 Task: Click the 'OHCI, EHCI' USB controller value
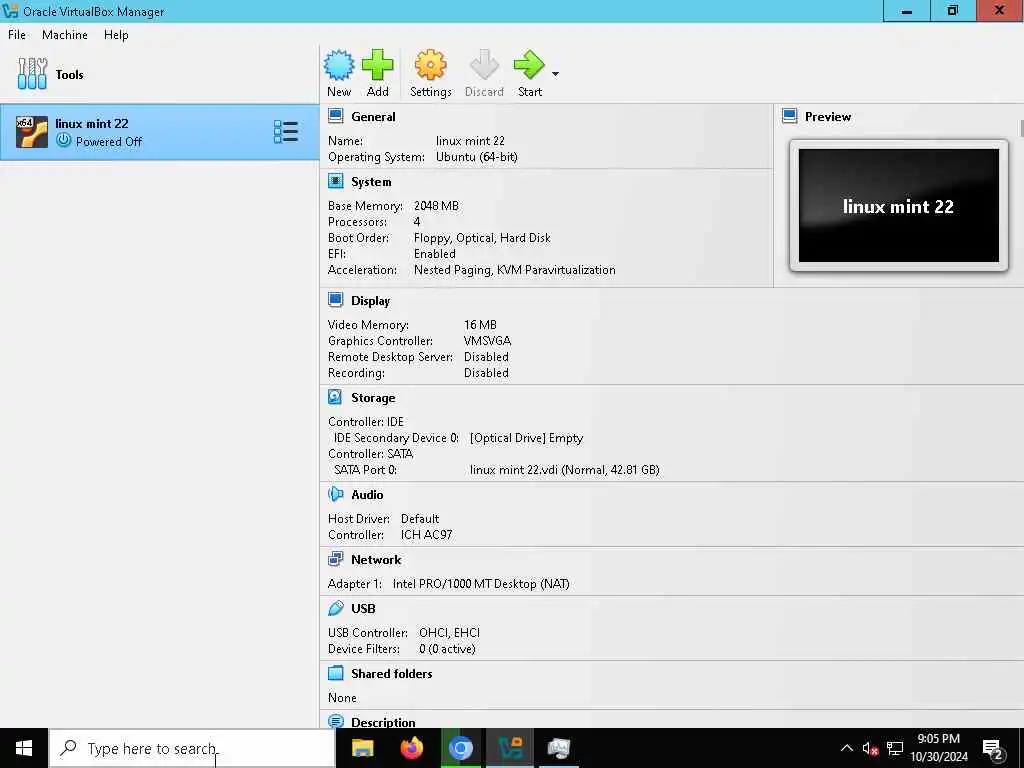coord(449,633)
